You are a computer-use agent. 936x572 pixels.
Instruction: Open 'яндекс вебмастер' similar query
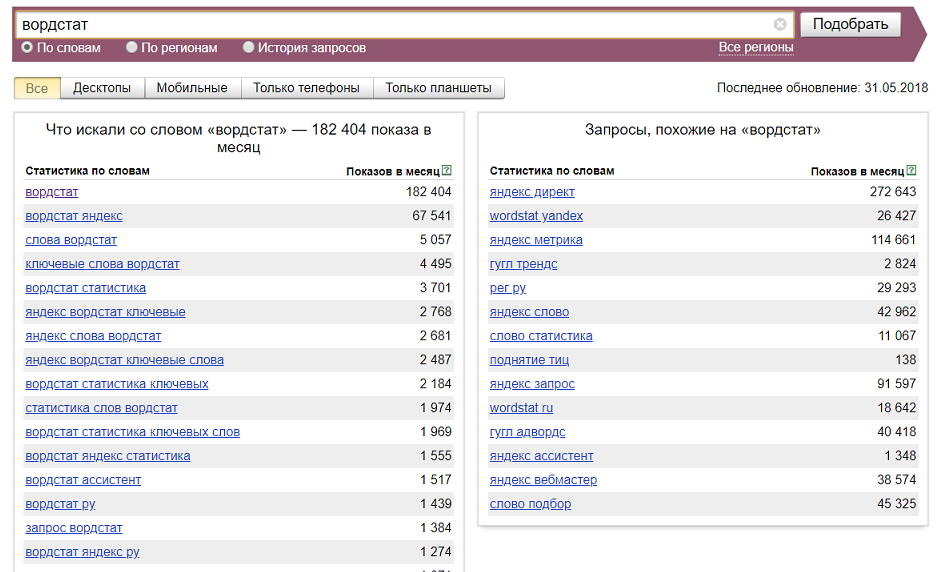(543, 480)
